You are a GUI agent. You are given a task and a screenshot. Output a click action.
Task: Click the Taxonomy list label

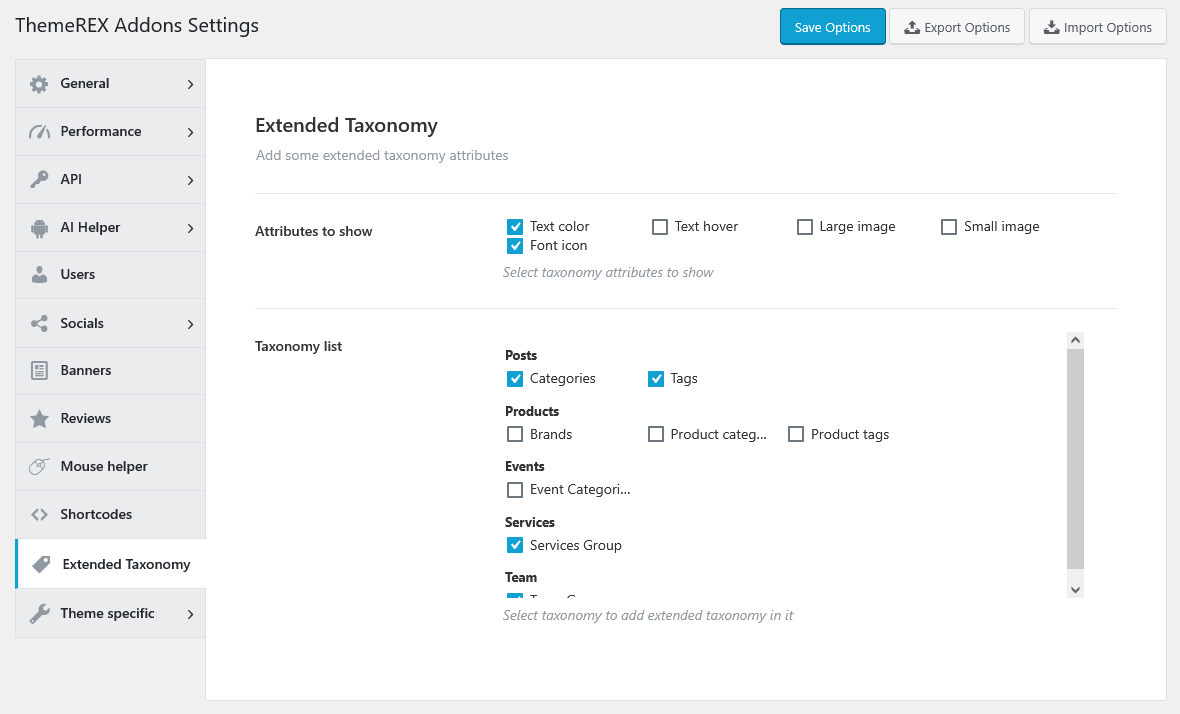[299, 346]
